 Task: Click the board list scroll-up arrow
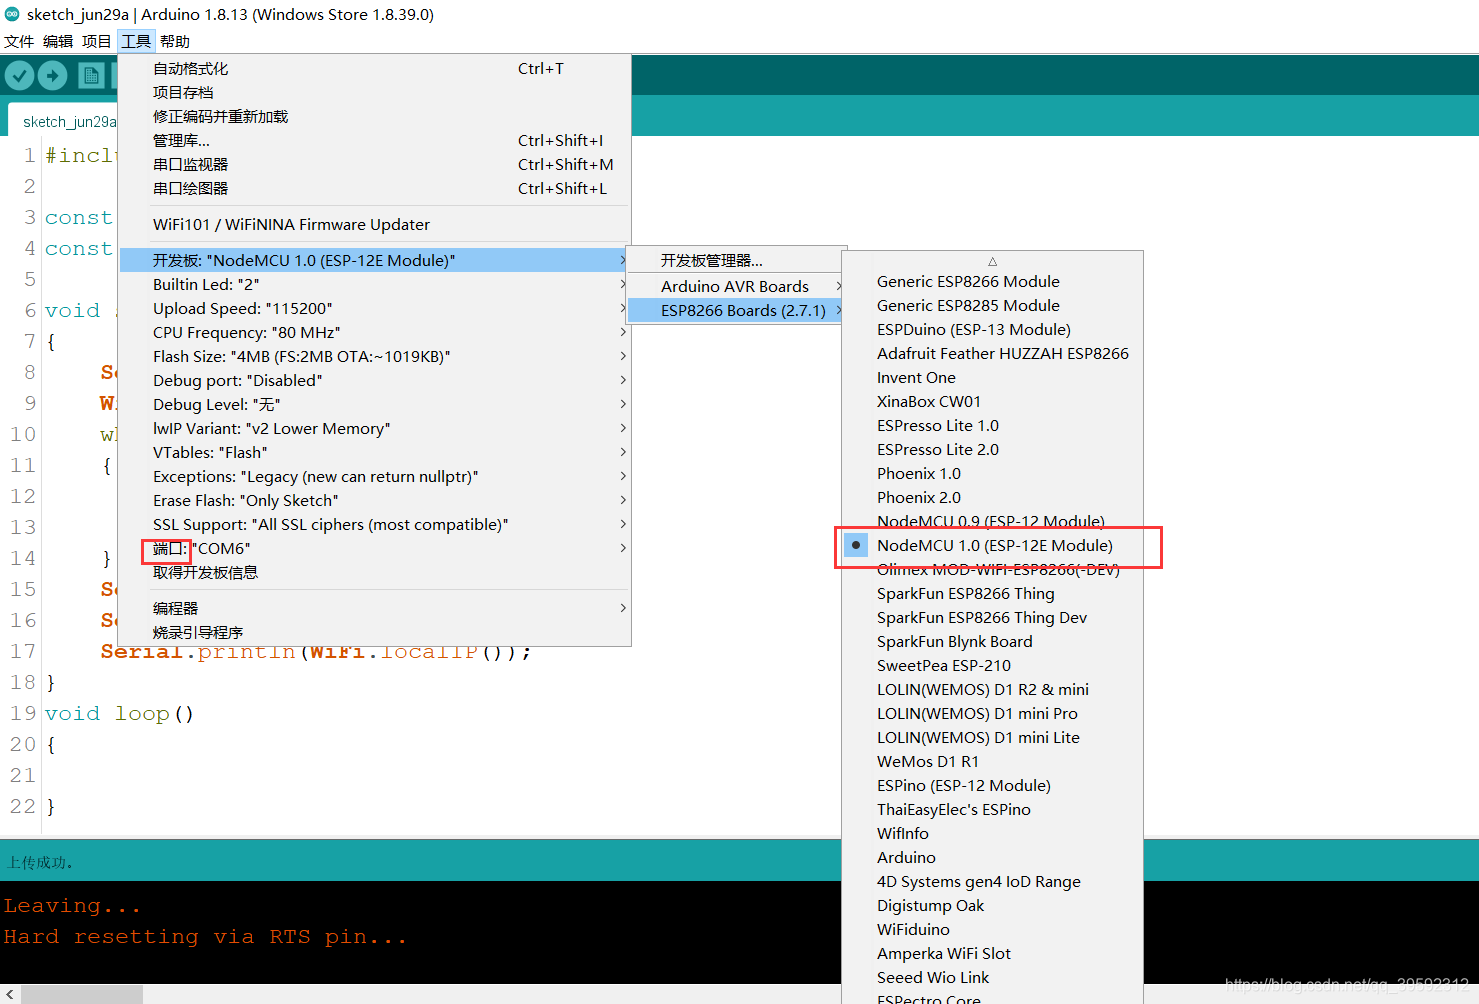992,261
